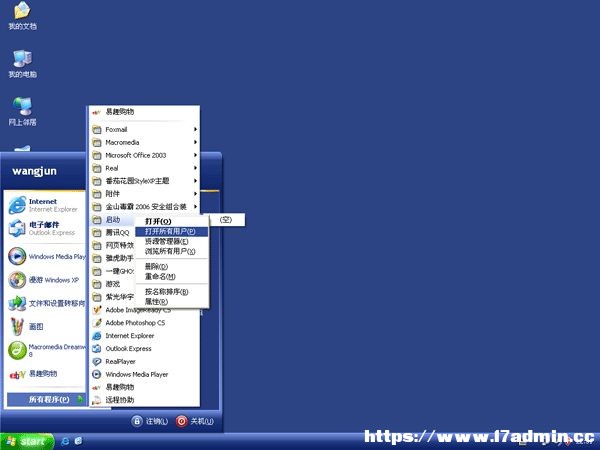Open the 我的文档 desktop icon
The image size is (600, 450).
pos(22,16)
